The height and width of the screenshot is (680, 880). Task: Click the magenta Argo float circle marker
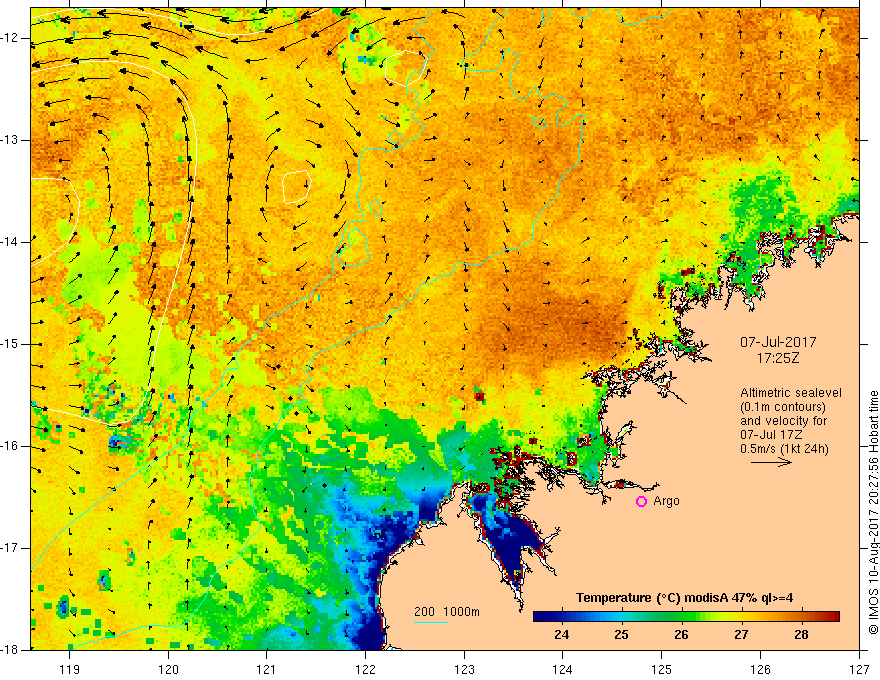[x=641, y=502]
